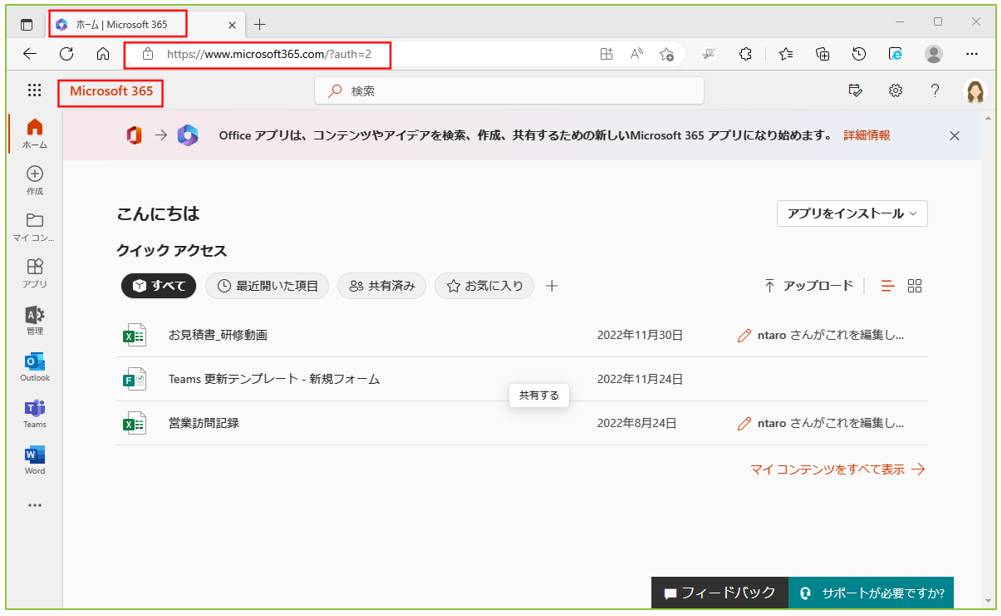Add page to favorites star

[666, 54]
